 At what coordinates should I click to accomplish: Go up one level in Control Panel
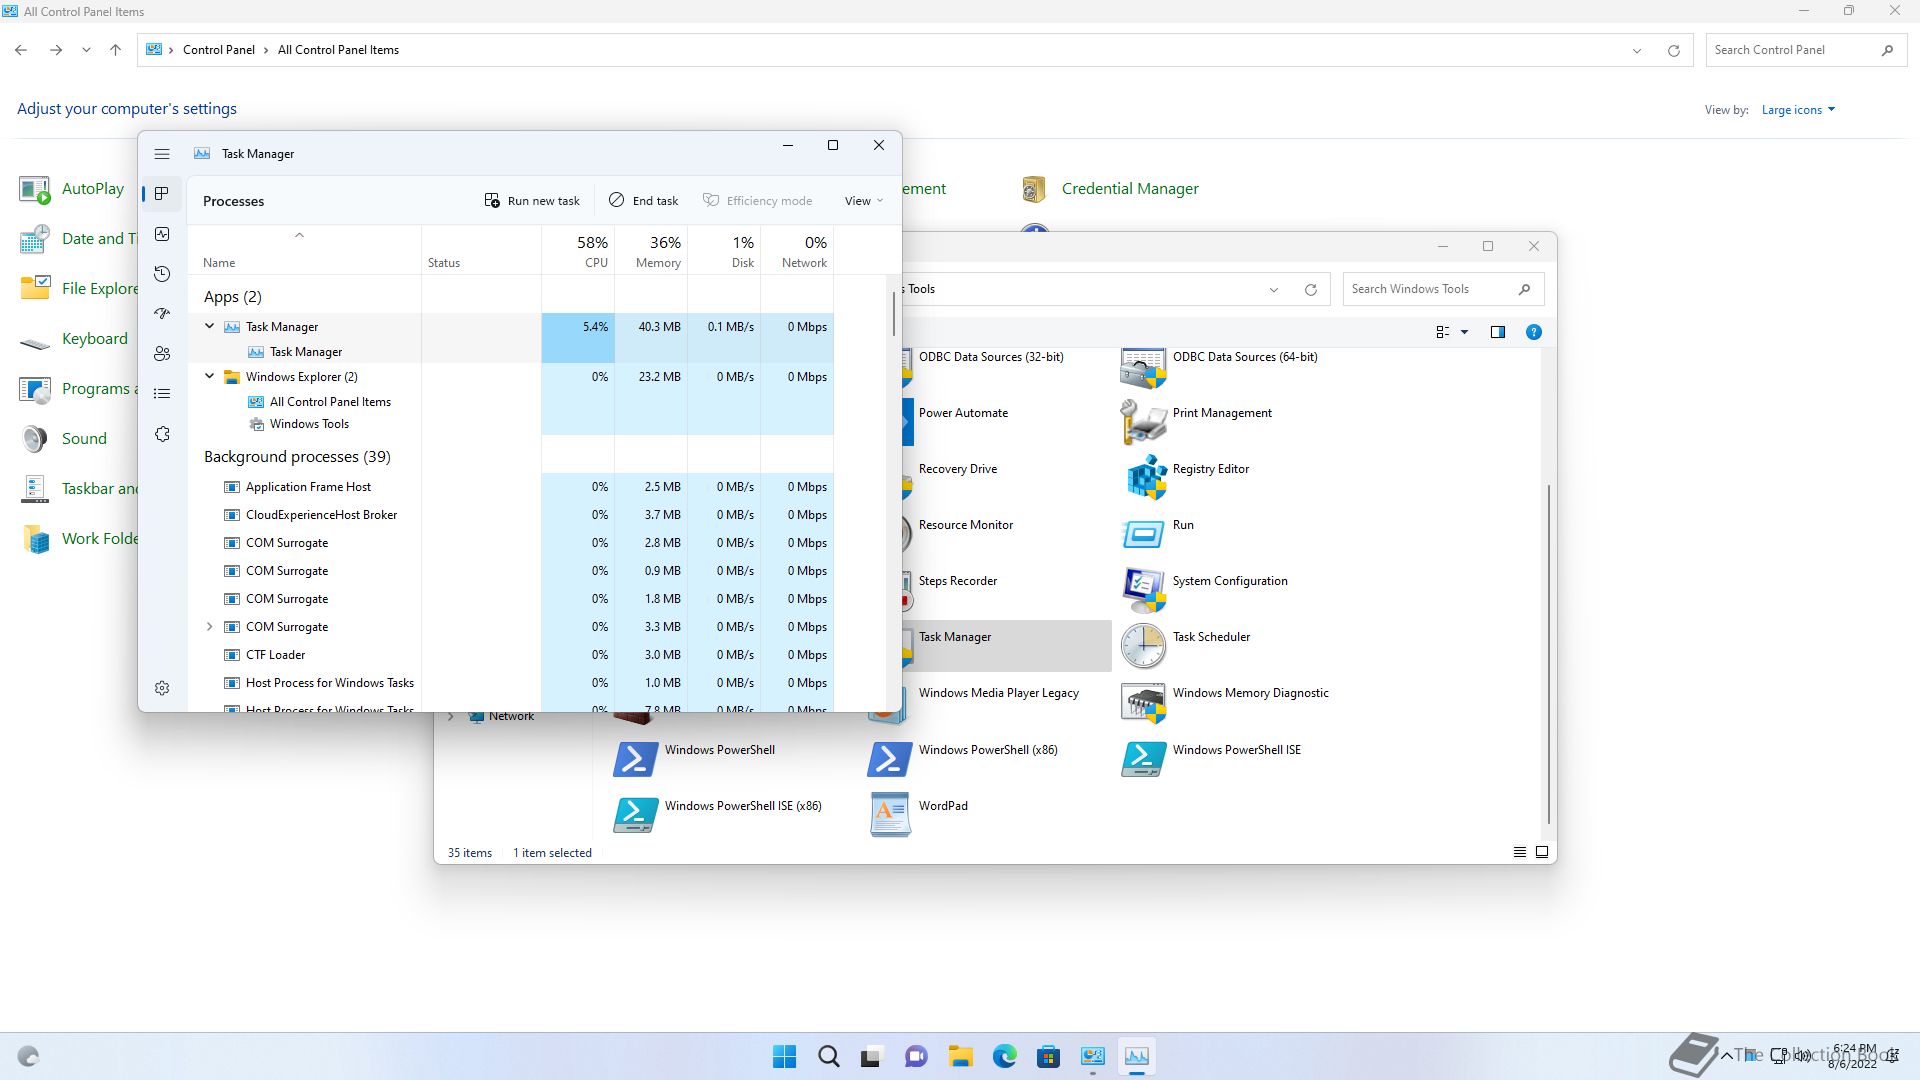coord(115,50)
